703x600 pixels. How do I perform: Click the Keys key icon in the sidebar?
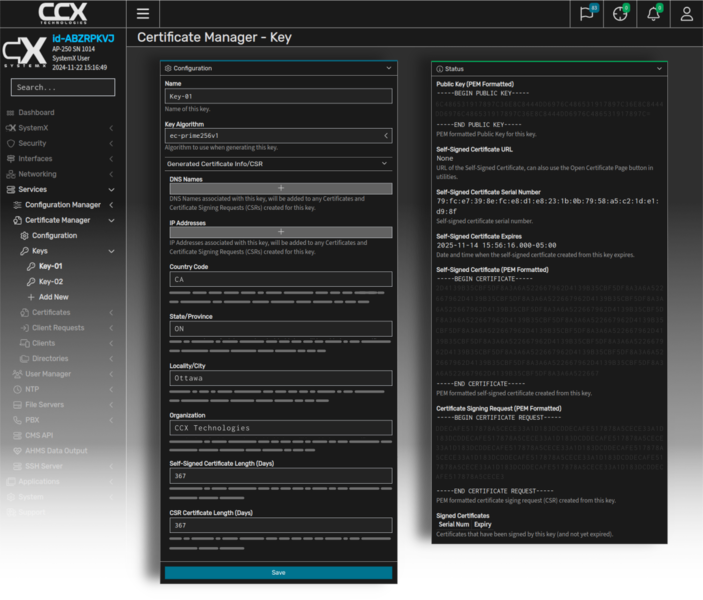click(24, 251)
